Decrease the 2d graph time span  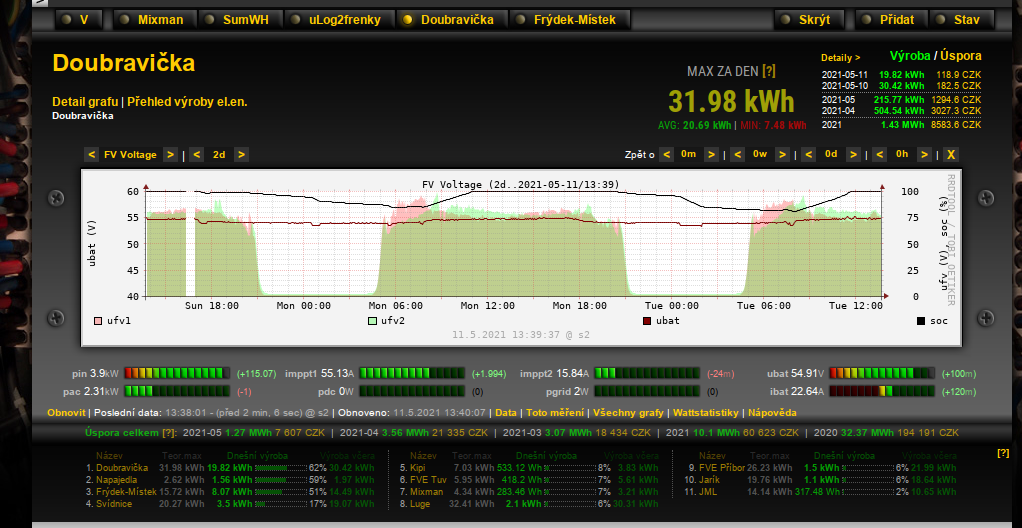point(197,155)
